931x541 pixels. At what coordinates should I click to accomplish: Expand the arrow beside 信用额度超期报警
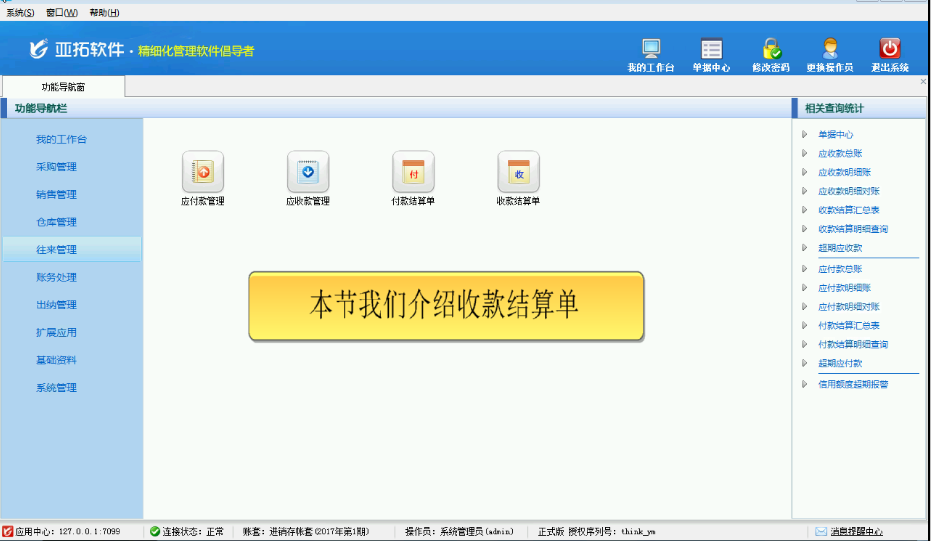click(804, 384)
